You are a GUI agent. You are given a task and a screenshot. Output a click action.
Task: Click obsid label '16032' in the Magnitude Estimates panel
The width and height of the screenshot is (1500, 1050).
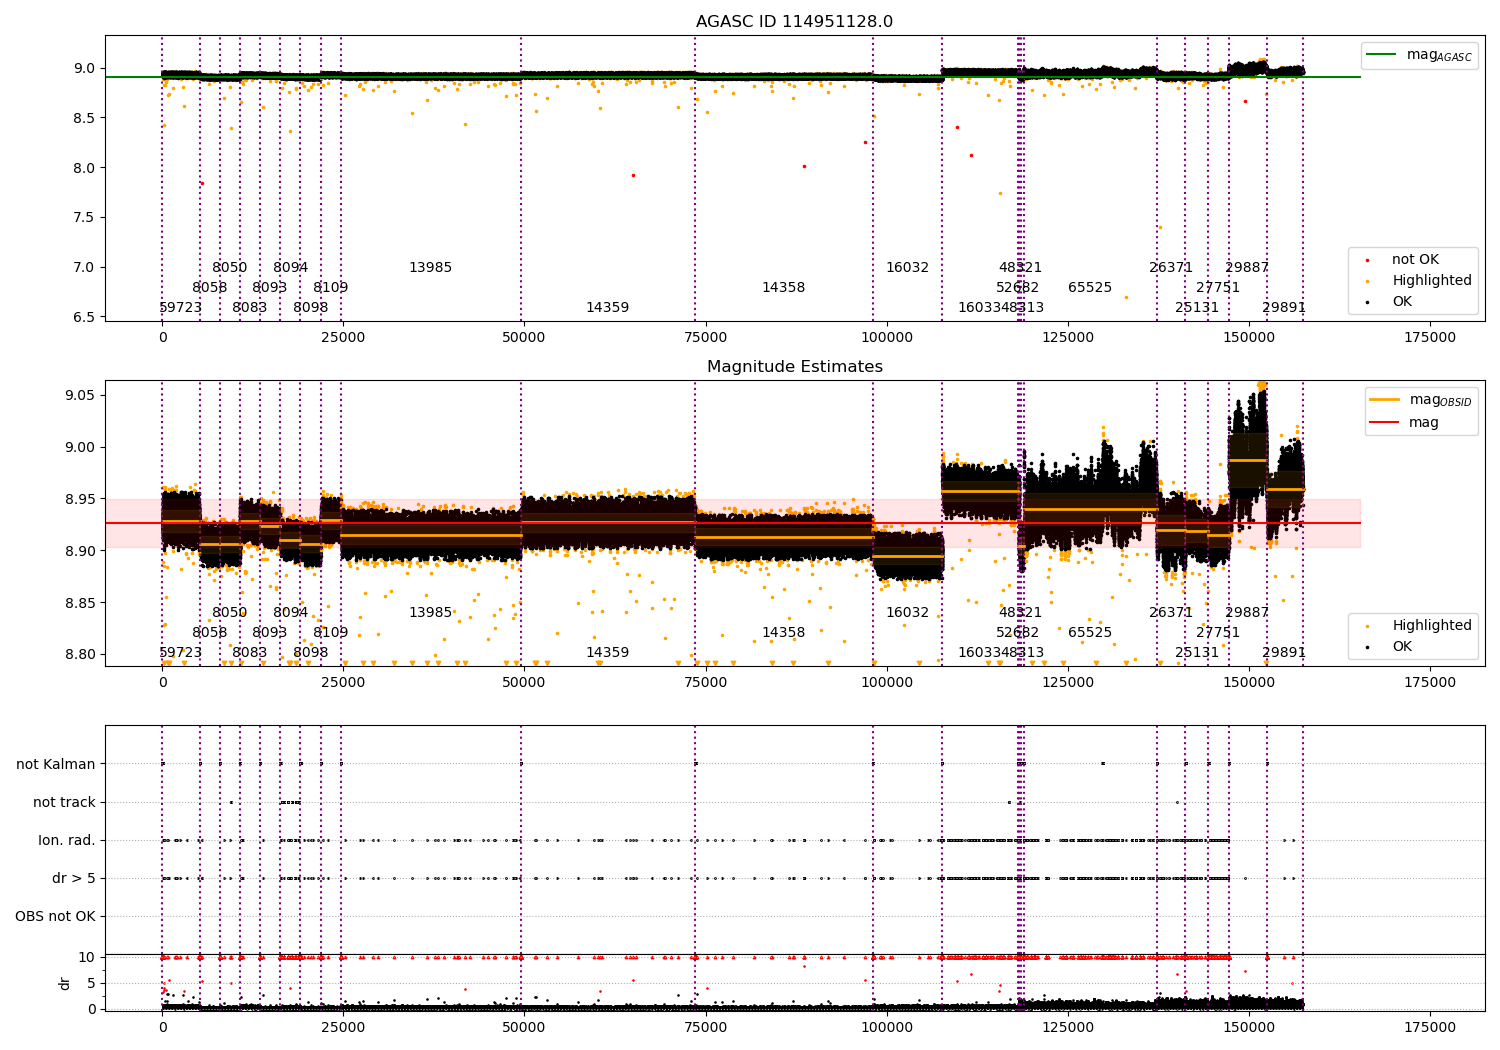907,613
